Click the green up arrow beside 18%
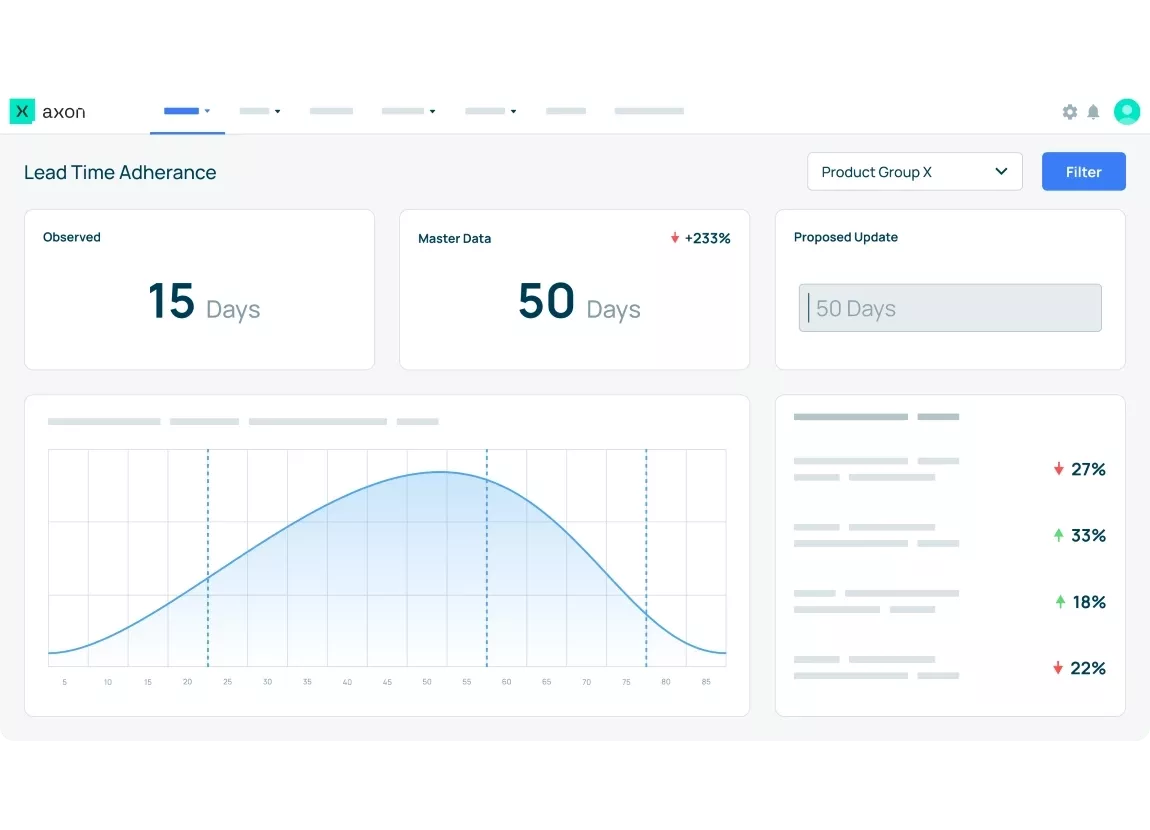The height and width of the screenshot is (830, 1150). tap(1060, 602)
